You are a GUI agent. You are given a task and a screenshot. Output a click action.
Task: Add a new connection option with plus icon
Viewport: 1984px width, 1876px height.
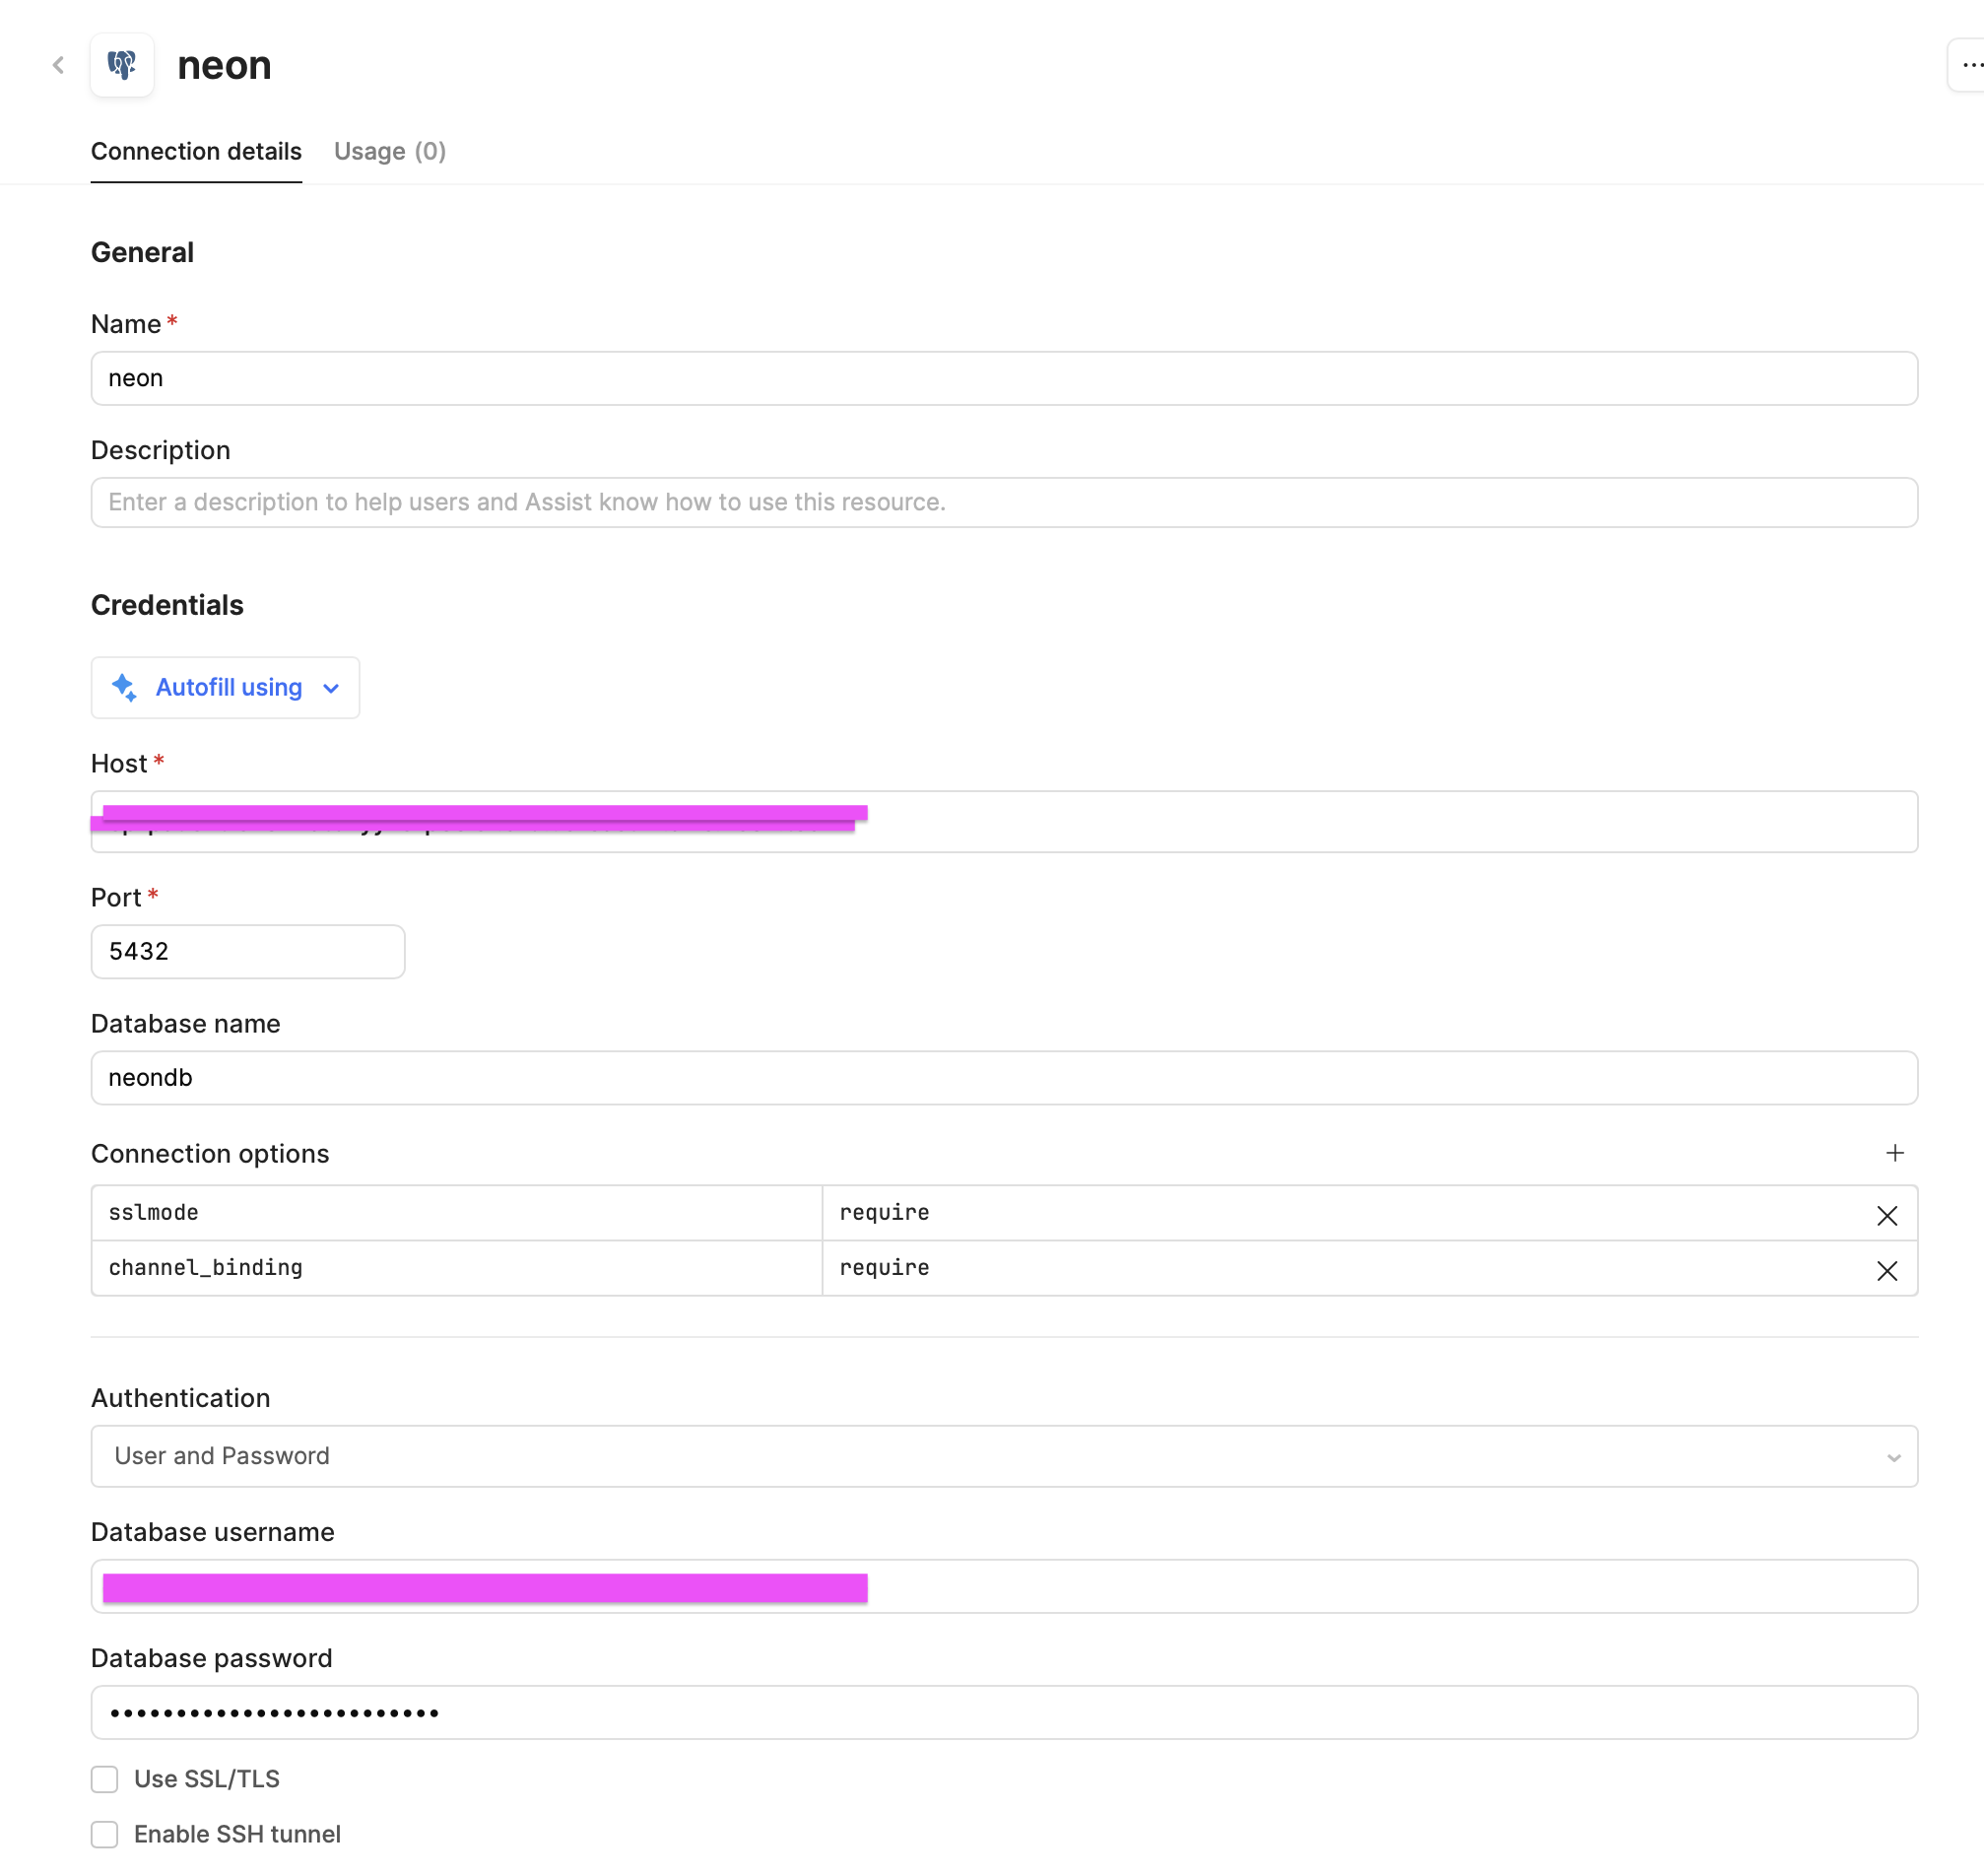pyautogui.click(x=1895, y=1154)
